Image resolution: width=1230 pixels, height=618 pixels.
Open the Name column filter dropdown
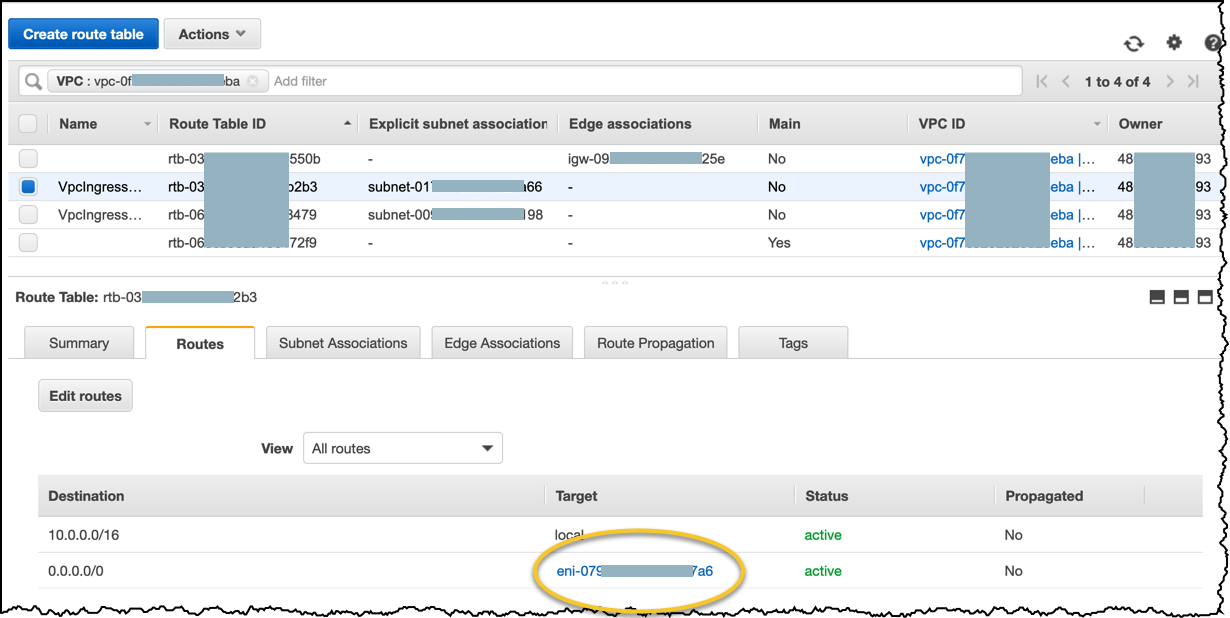pos(146,123)
